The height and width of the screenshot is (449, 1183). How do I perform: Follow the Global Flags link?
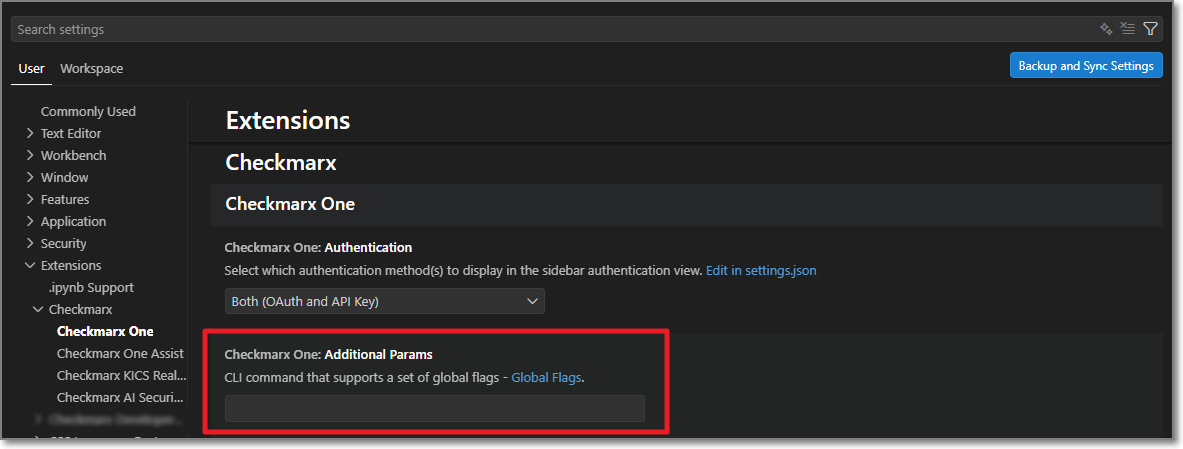coord(546,378)
